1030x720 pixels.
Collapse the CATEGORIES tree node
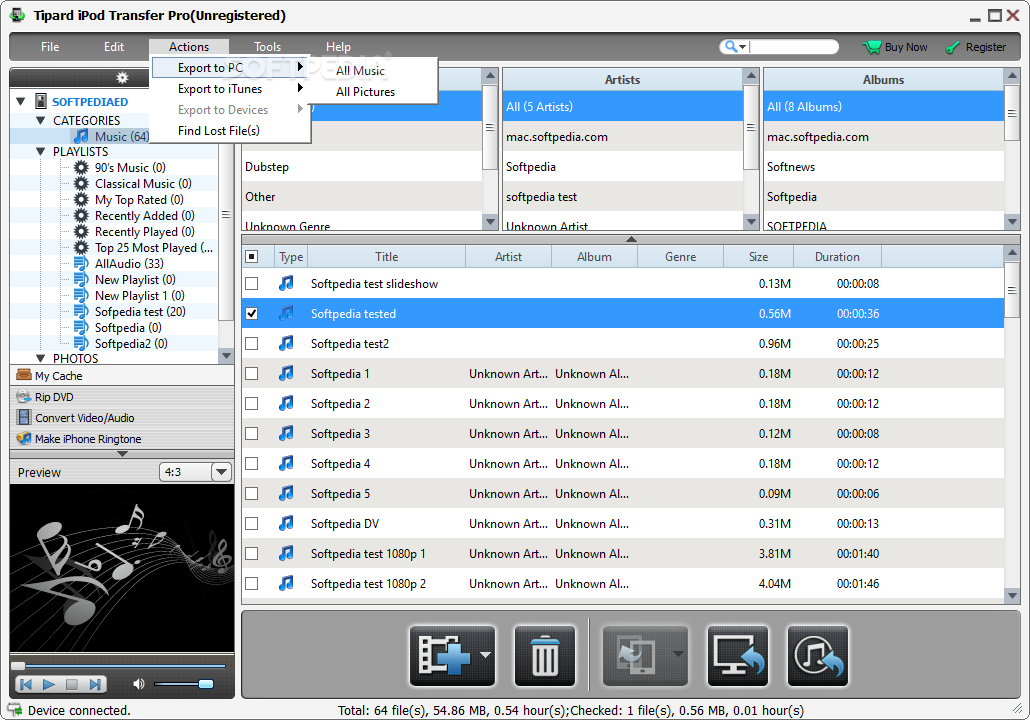(41, 120)
